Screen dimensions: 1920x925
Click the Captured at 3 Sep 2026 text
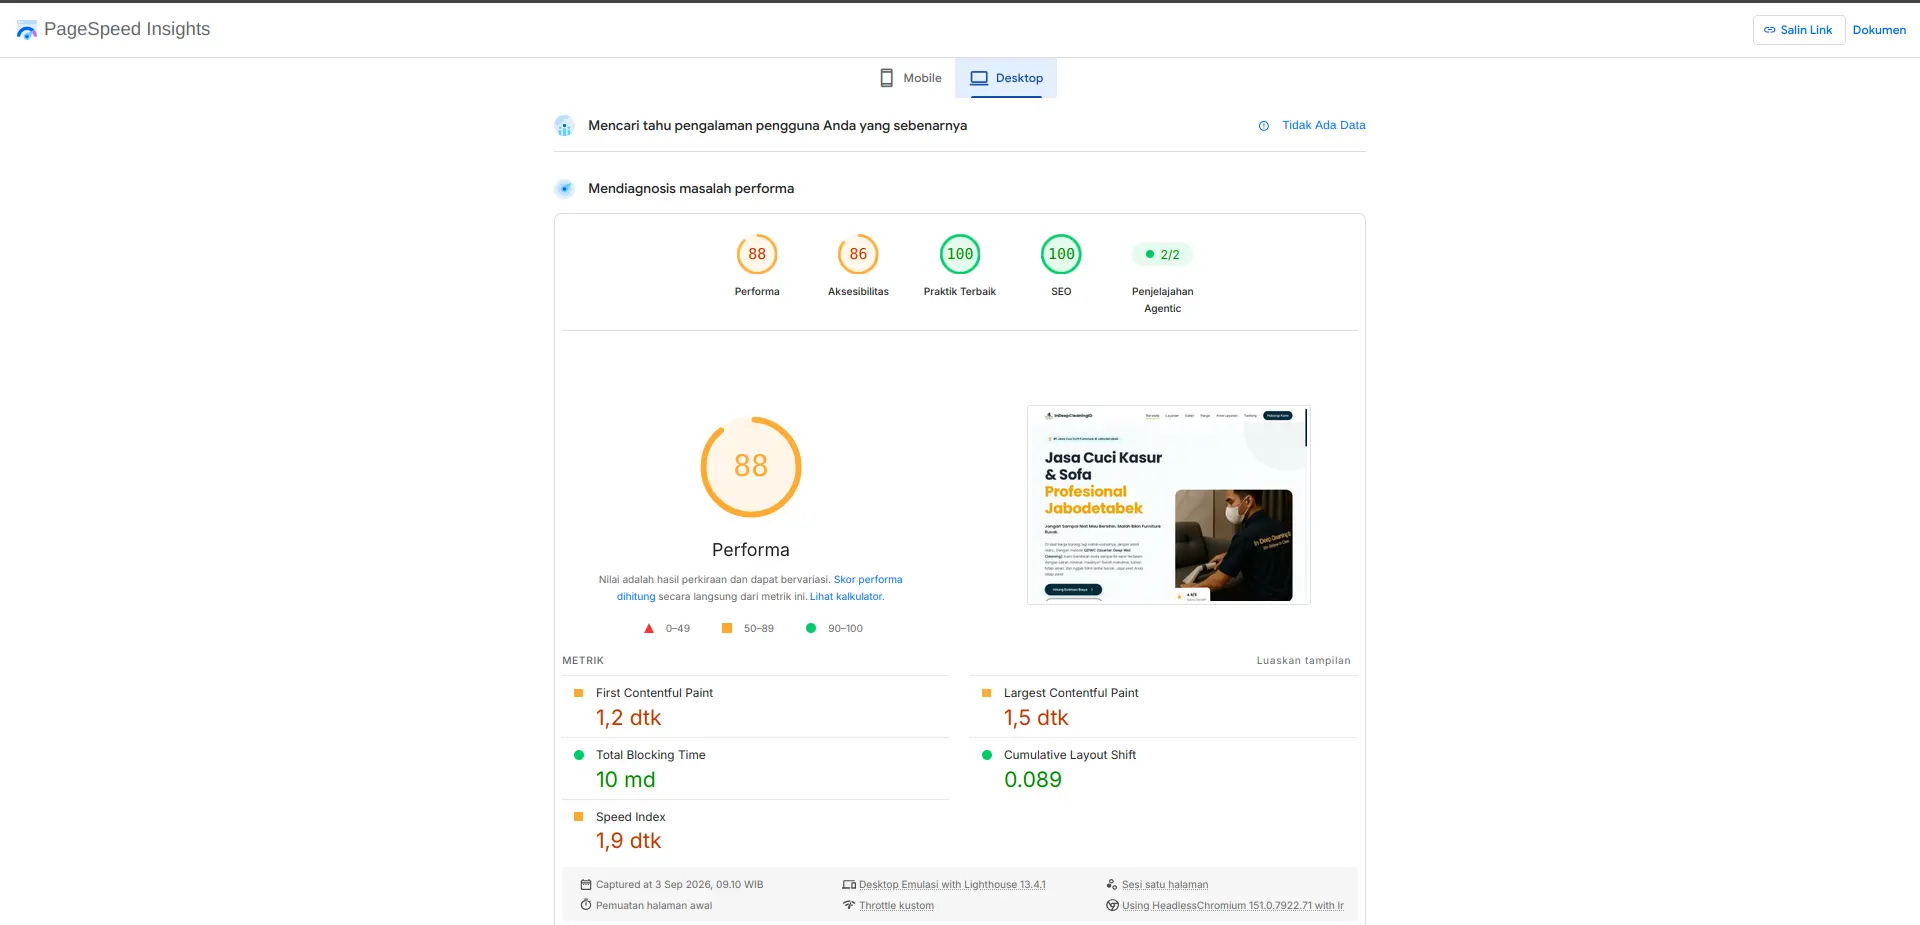pyautogui.click(x=679, y=885)
